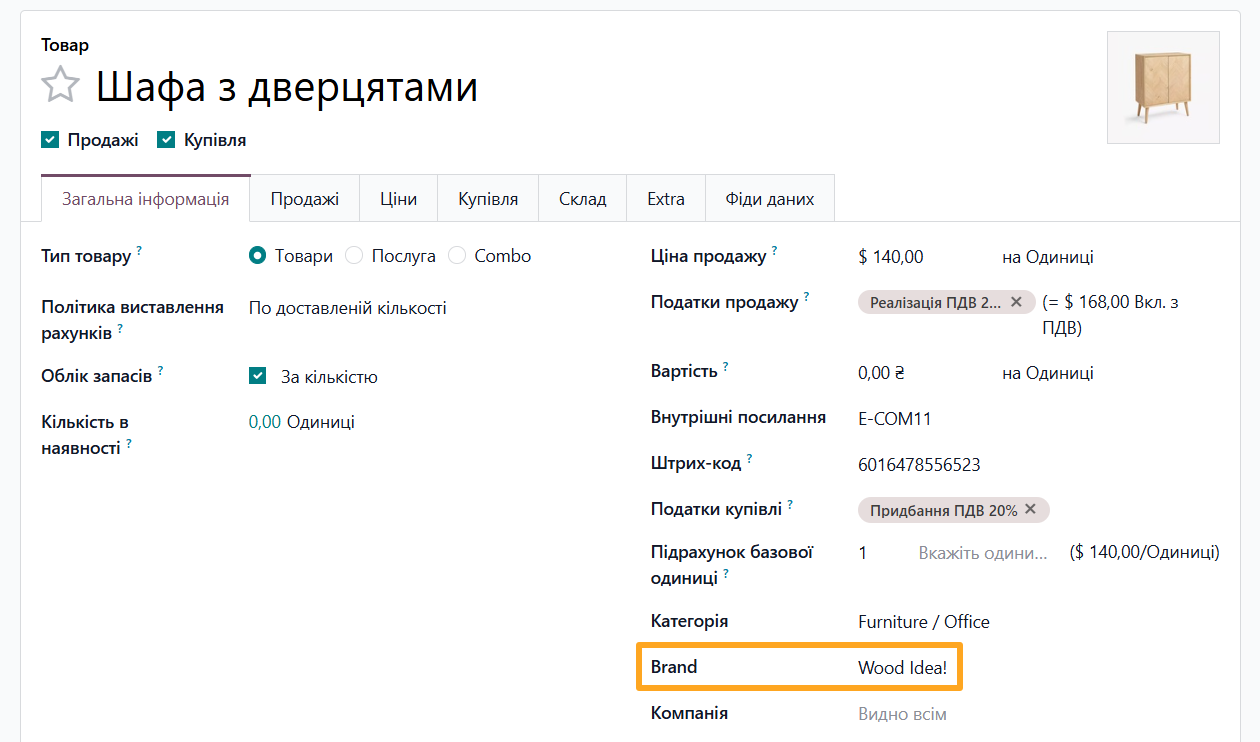The height and width of the screenshot is (742, 1260).
Task: Select the Товари radio option
Action: tap(258, 256)
